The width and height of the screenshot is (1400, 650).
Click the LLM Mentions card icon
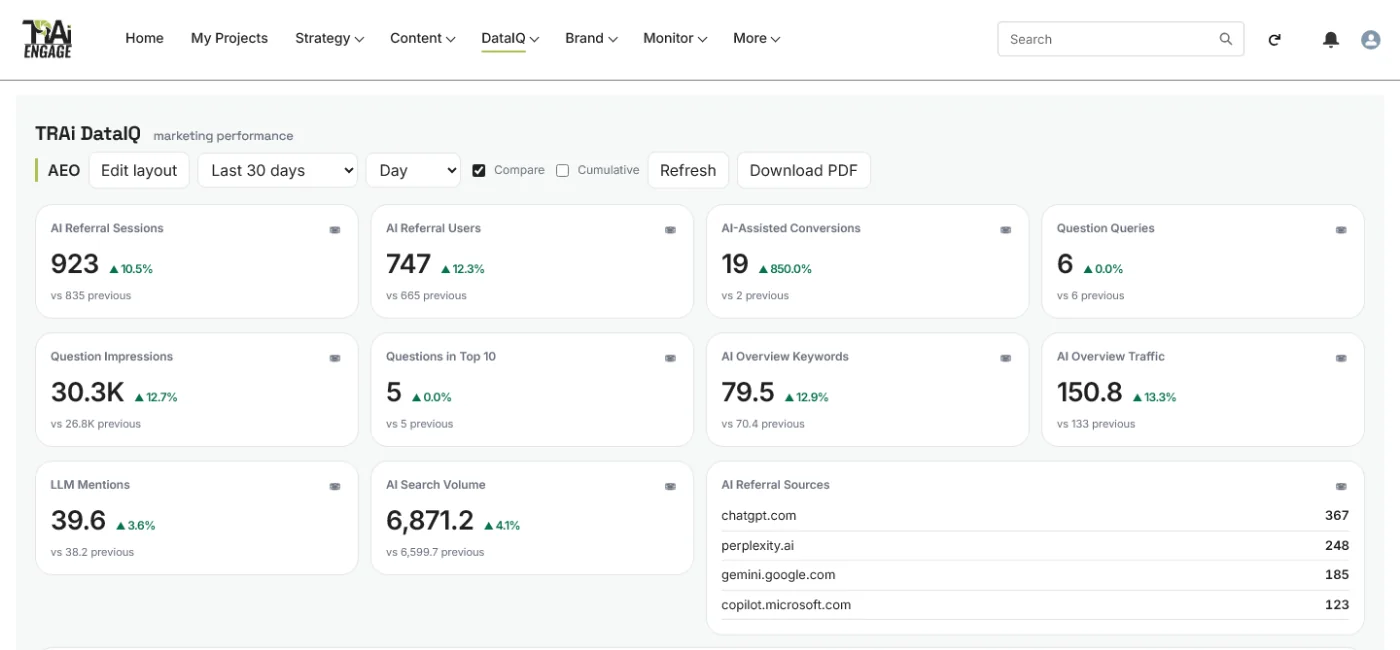click(x=335, y=487)
